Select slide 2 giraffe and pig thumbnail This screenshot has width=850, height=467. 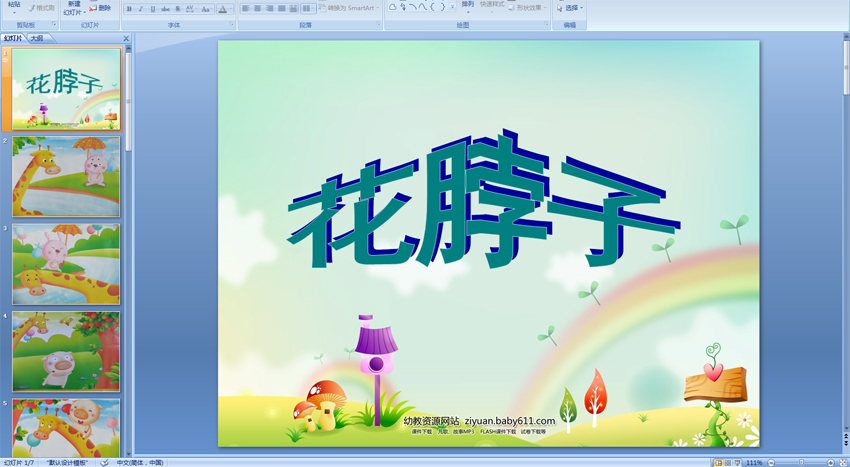[x=67, y=177]
